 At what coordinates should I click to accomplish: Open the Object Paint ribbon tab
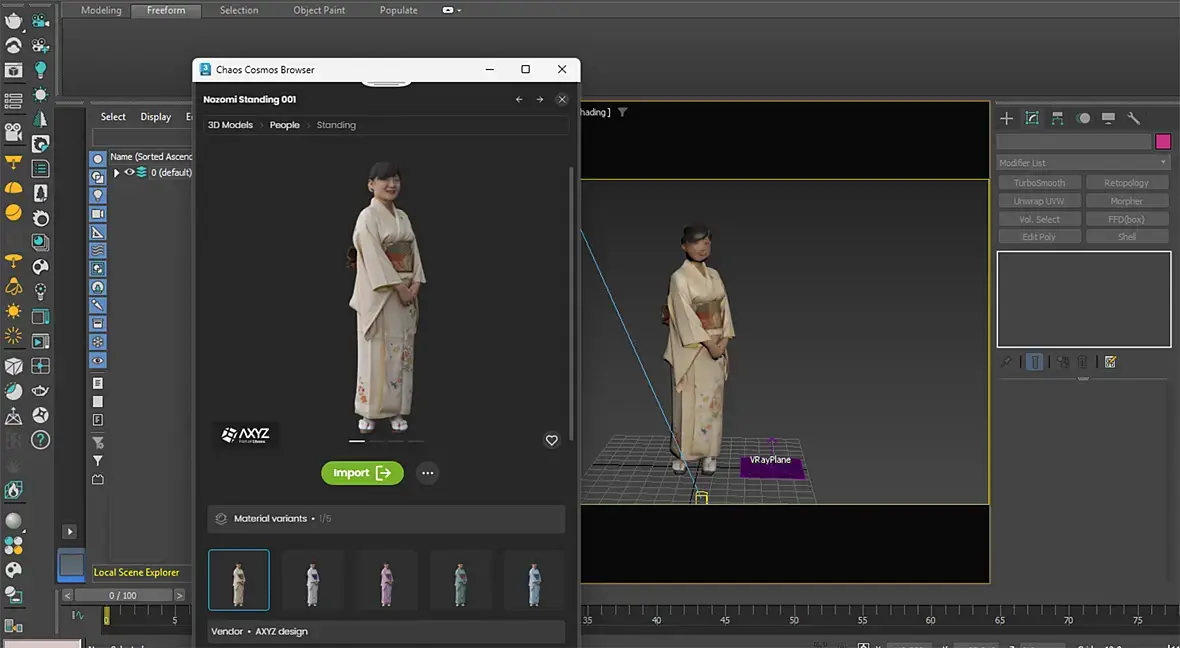(319, 10)
